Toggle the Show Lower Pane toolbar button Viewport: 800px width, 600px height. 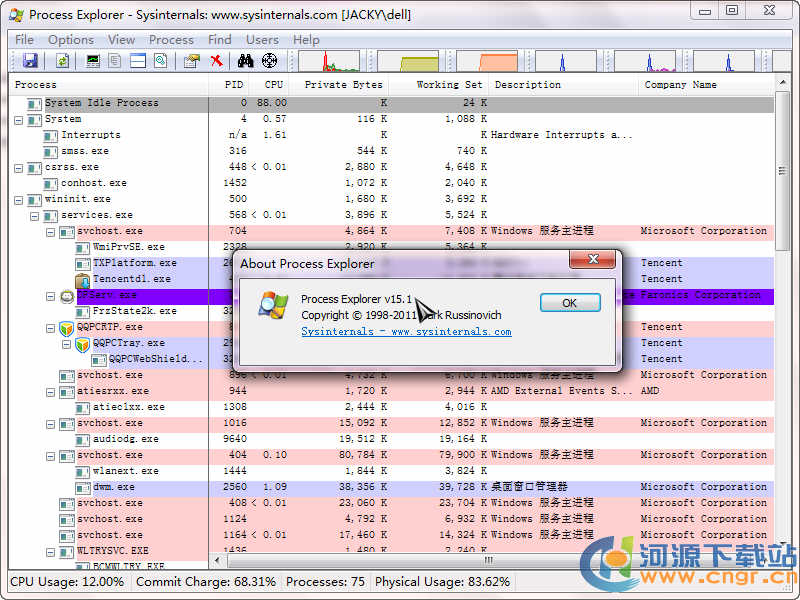(x=137, y=61)
